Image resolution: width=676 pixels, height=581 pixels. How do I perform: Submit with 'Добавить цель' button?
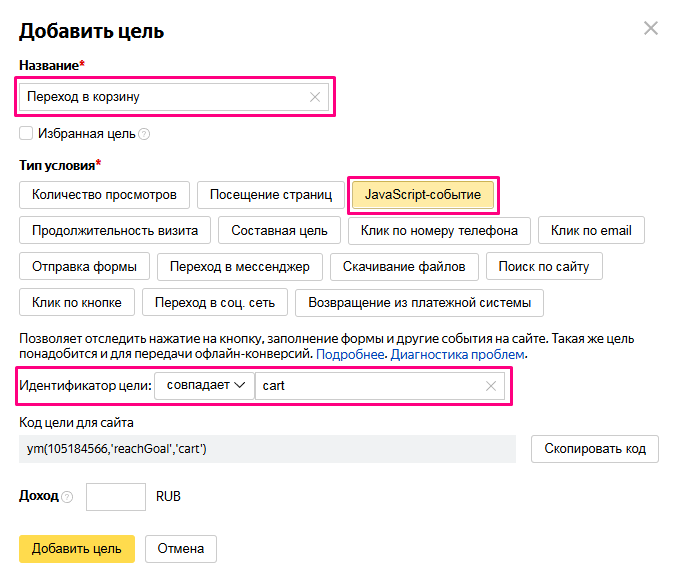click(76, 548)
